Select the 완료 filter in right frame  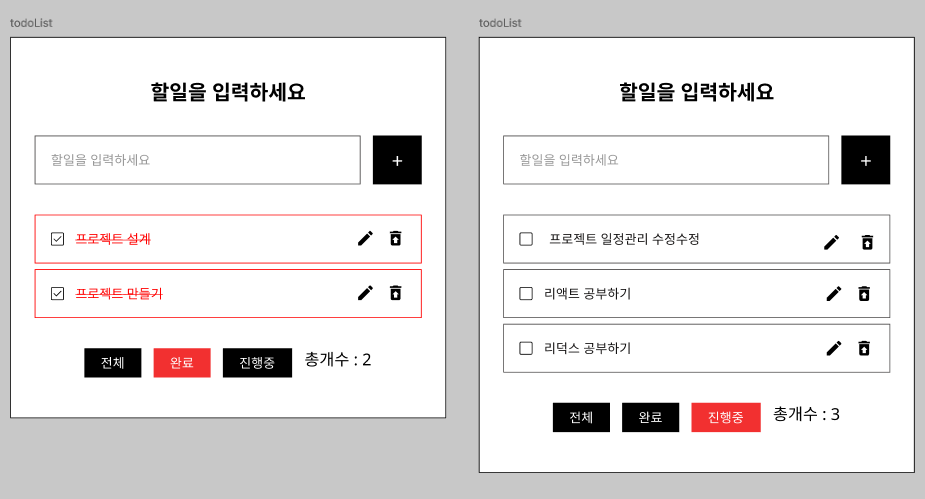(x=650, y=417)
